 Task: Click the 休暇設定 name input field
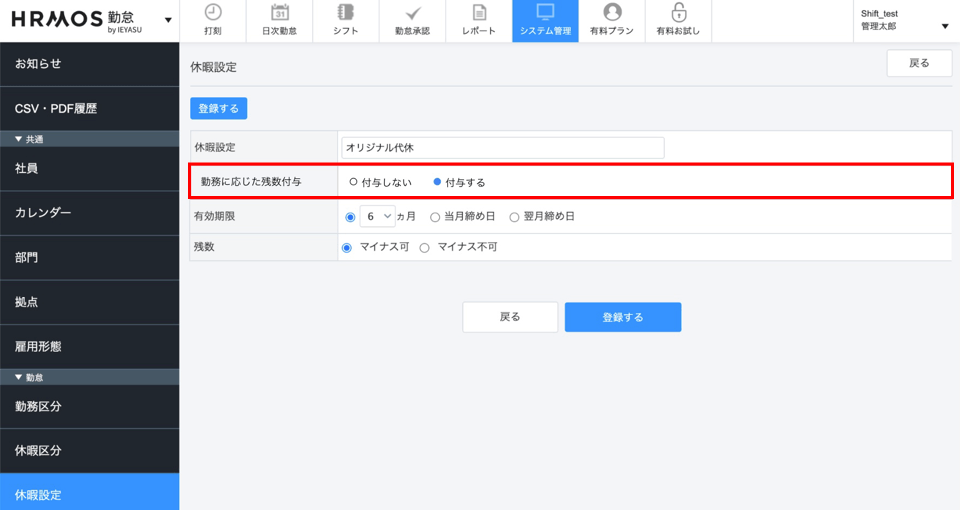pos(502,148)
